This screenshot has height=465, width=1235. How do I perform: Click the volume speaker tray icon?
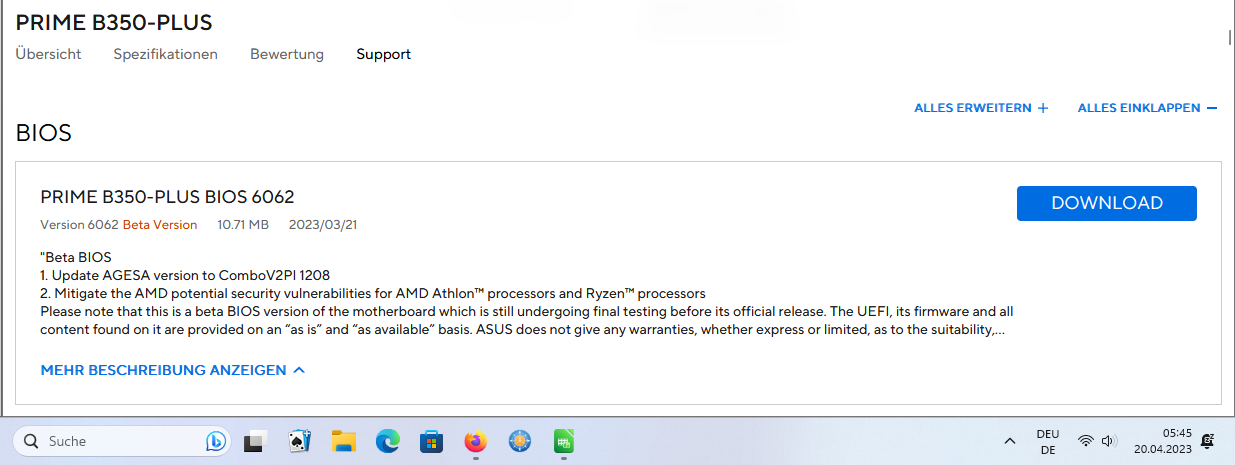tap(1108, 441)
